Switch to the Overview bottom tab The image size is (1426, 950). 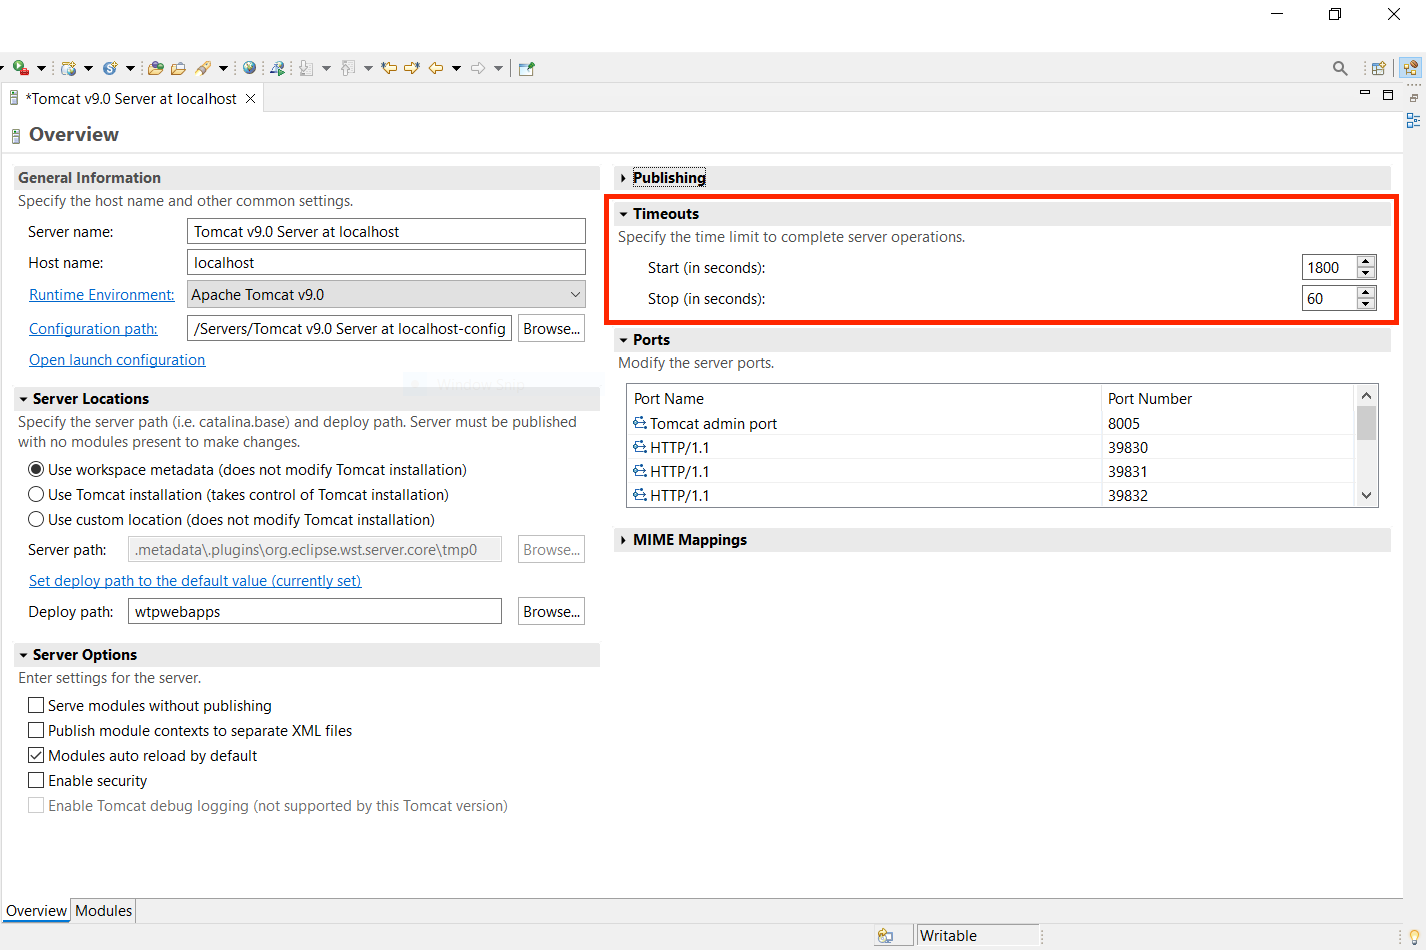point(36,911)
